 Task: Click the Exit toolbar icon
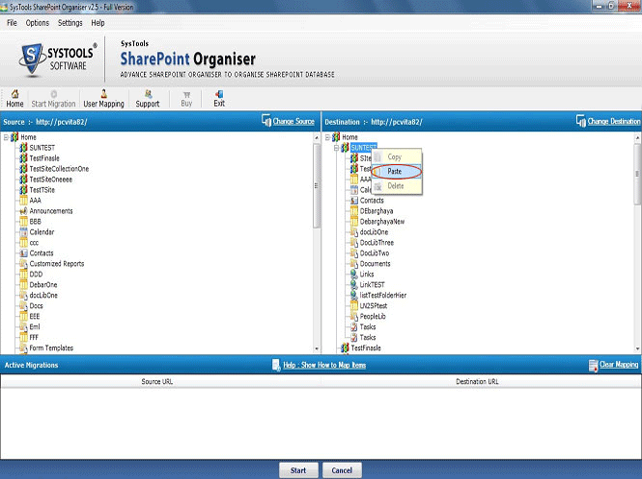click(x=219, y=94)
